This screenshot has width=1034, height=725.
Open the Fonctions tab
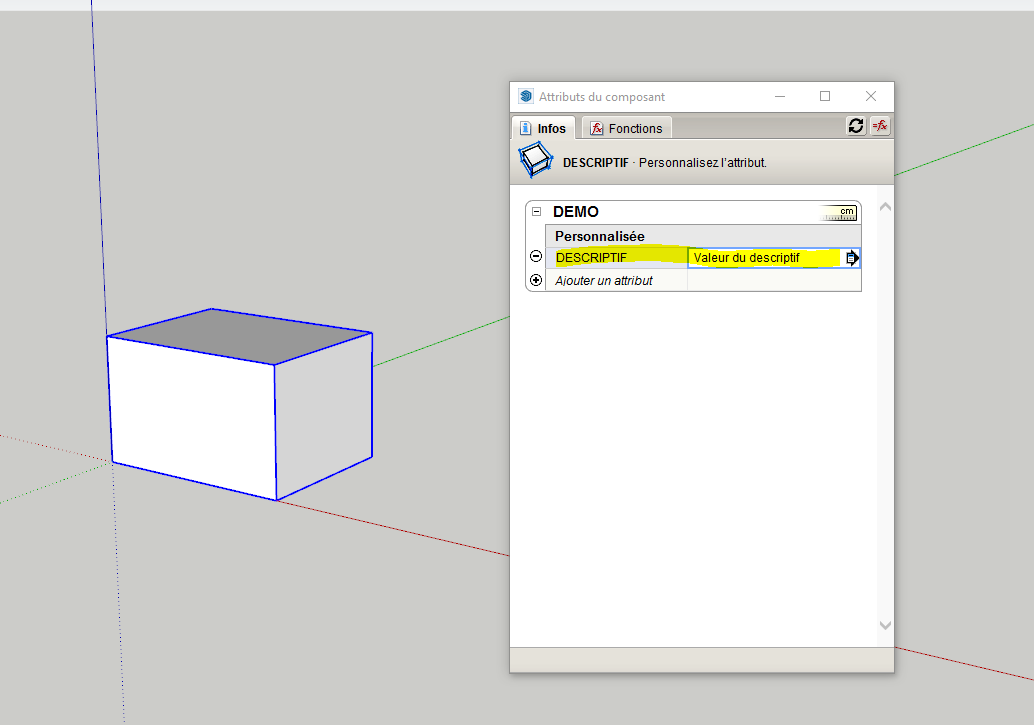(626, 128)
